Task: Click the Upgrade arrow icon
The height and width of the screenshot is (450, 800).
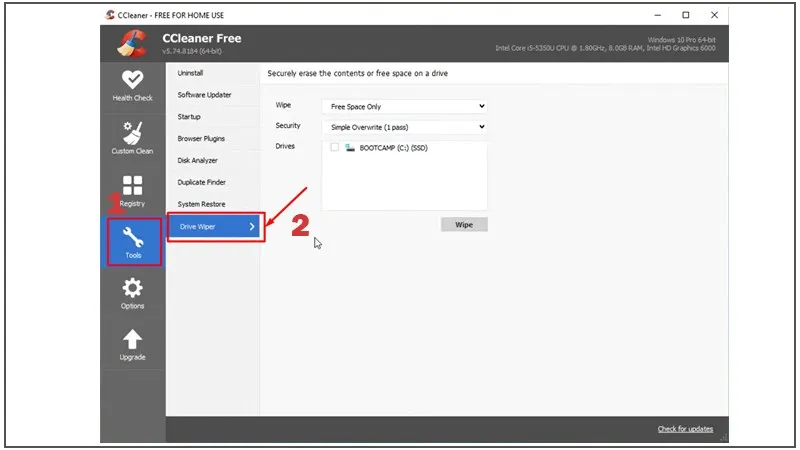Action: coord(132,339)
